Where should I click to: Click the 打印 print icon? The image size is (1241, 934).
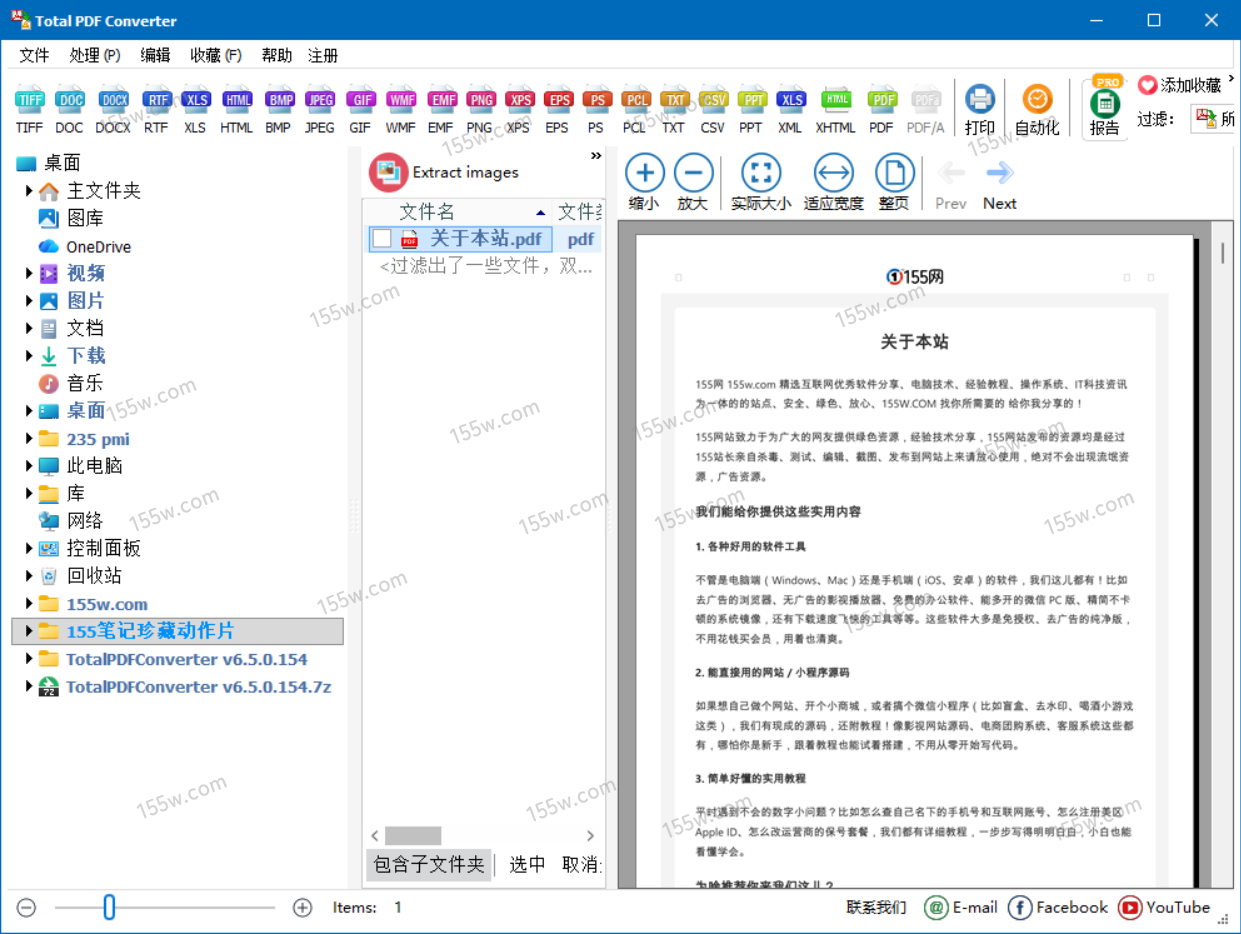tap(979, 101)
